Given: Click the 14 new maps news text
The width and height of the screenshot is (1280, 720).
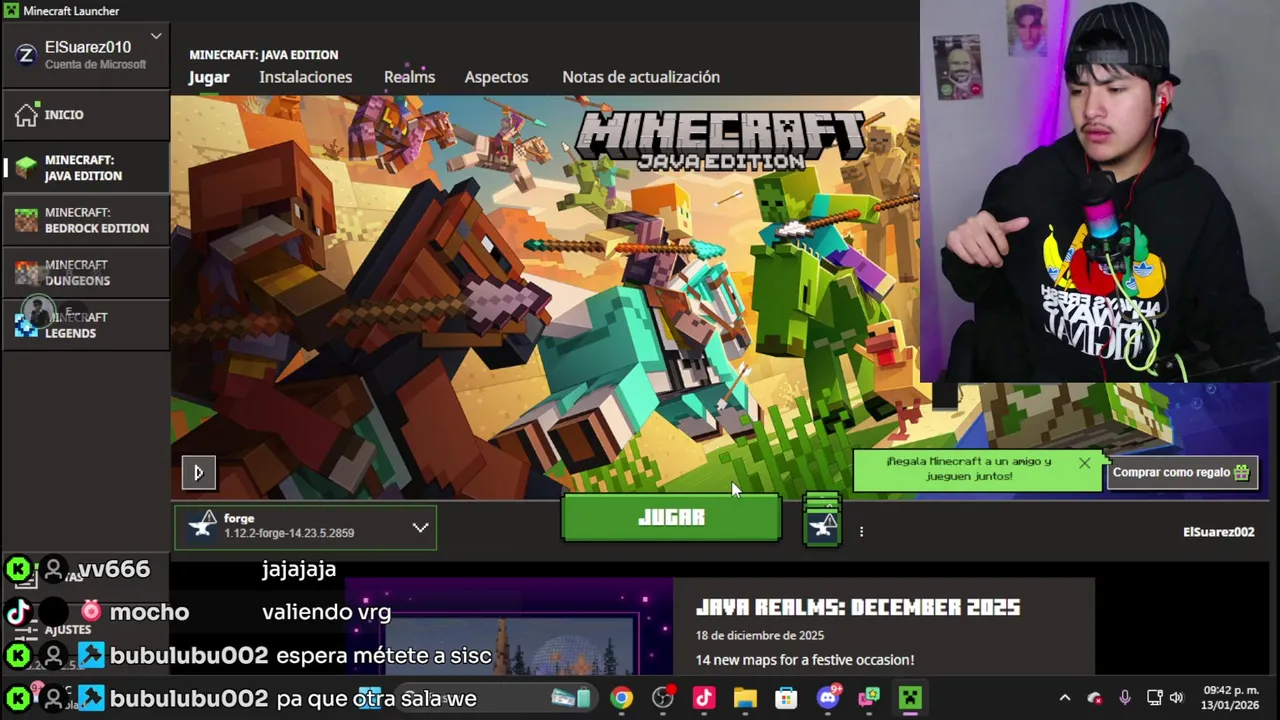Looking at the screenshot, I should point(805,660).
